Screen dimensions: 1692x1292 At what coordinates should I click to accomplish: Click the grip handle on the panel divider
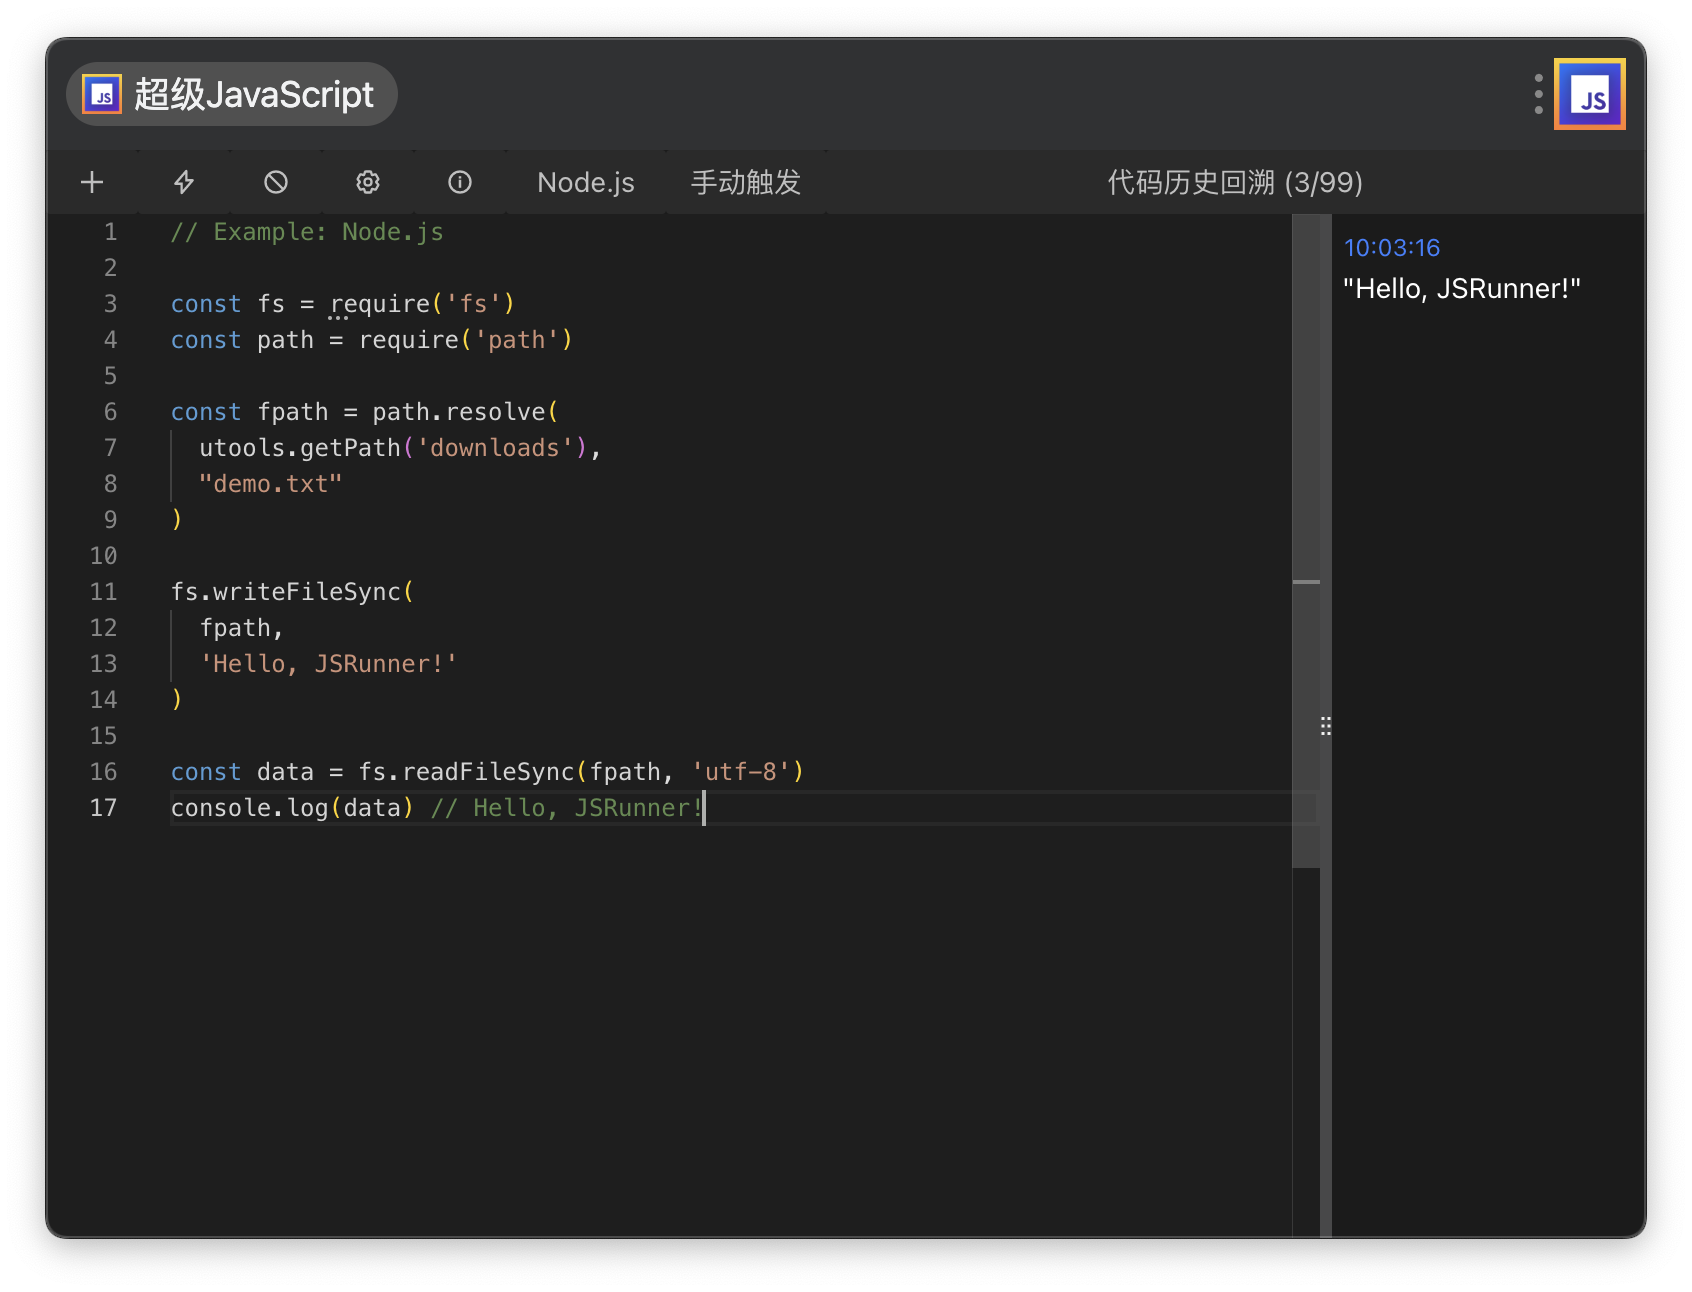pyautogui.click(x=1325, y=725)
